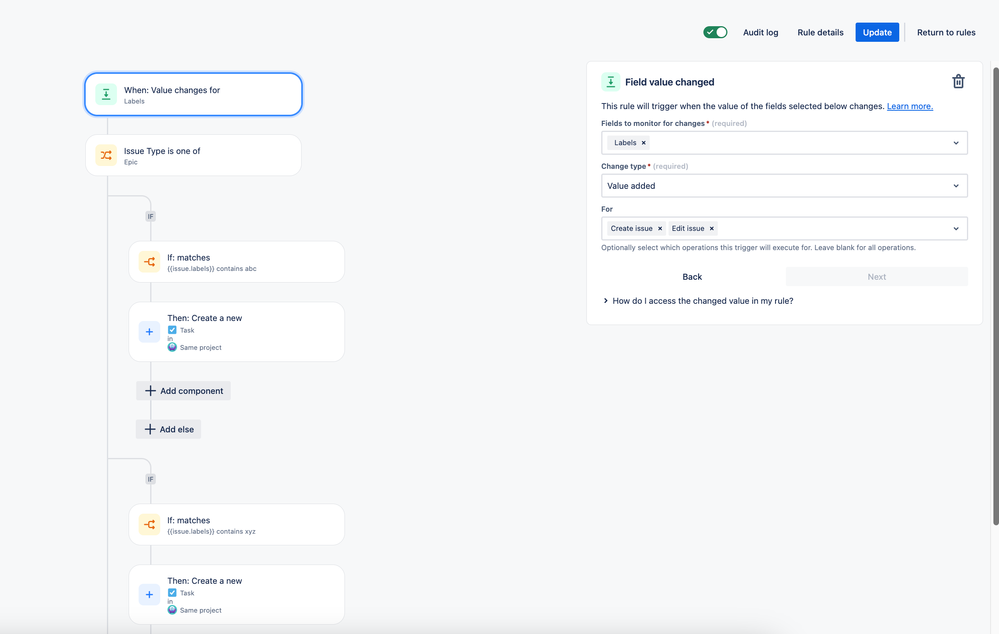This screenshot has height=634, width=999.
Task: Remove the Edit issue operation tag
Action: 712,229
